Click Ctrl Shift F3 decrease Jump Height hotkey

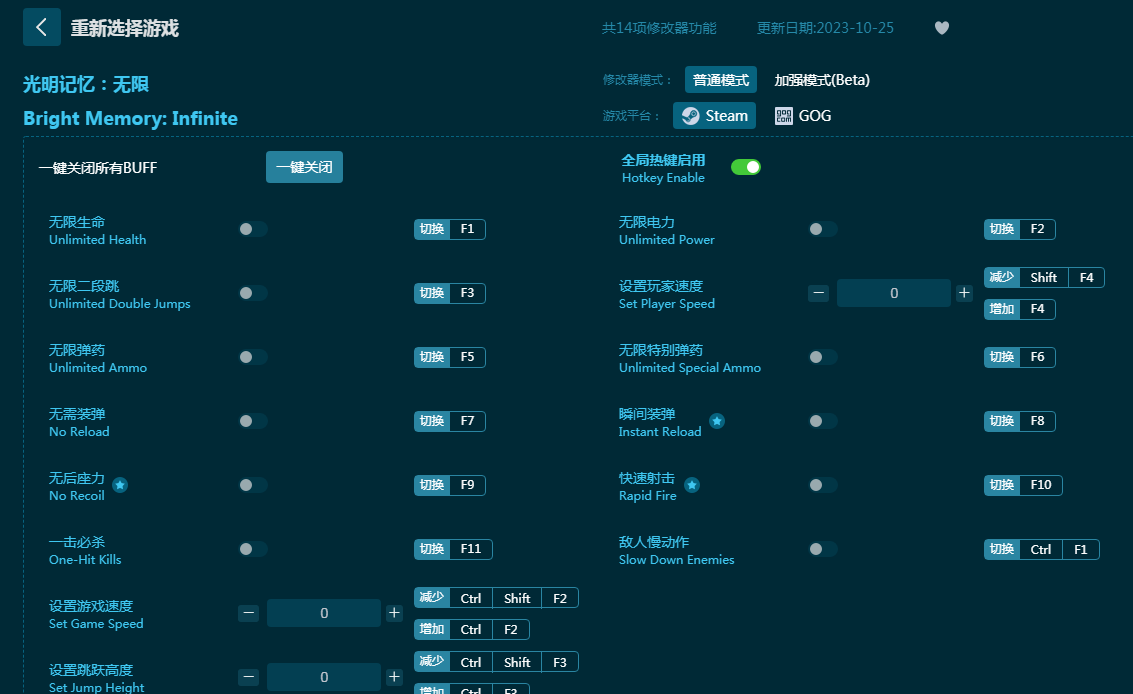[496, 662]
